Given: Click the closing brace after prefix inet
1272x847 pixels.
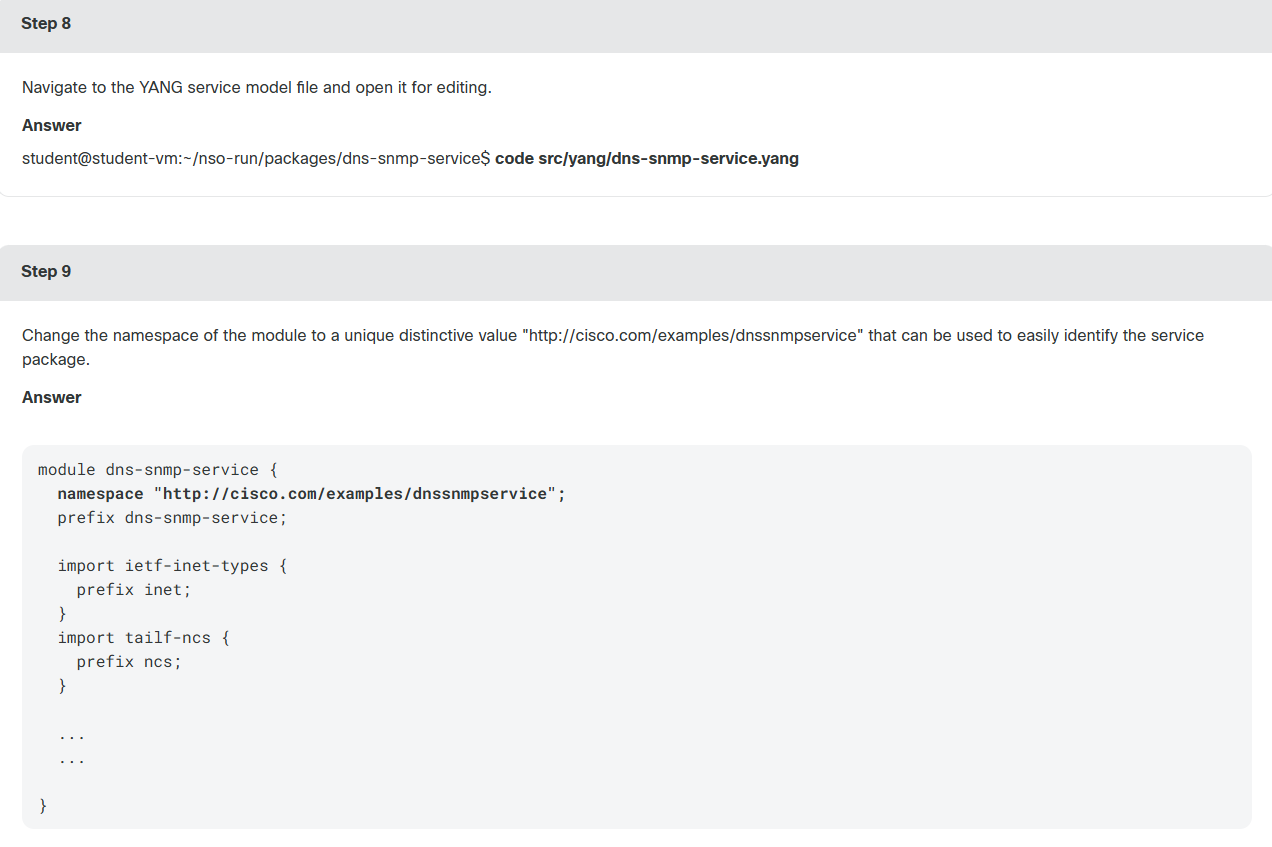Looking at the screenshot, I should [x=62, y=614].
